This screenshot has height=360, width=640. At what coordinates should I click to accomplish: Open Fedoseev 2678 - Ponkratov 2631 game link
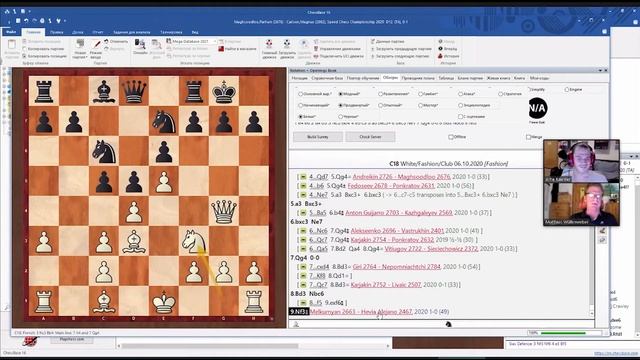391,186
